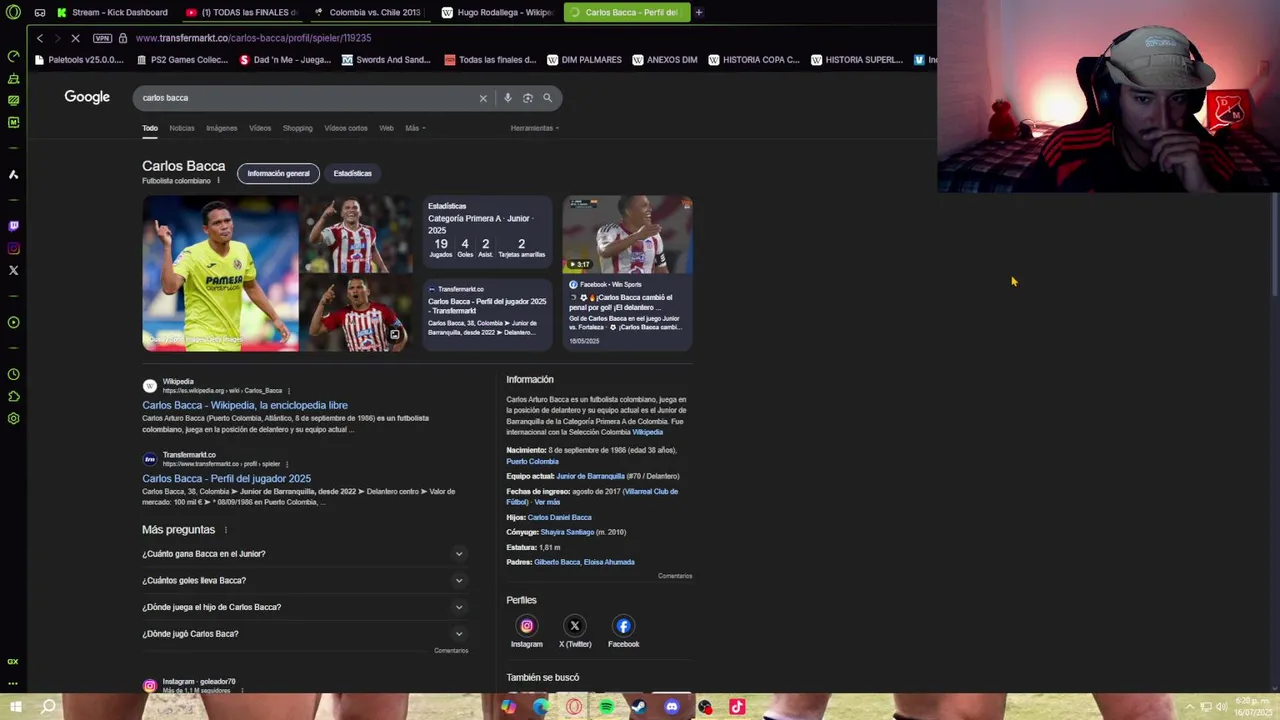Search by image with the lens icon

[x=528, y=98]
